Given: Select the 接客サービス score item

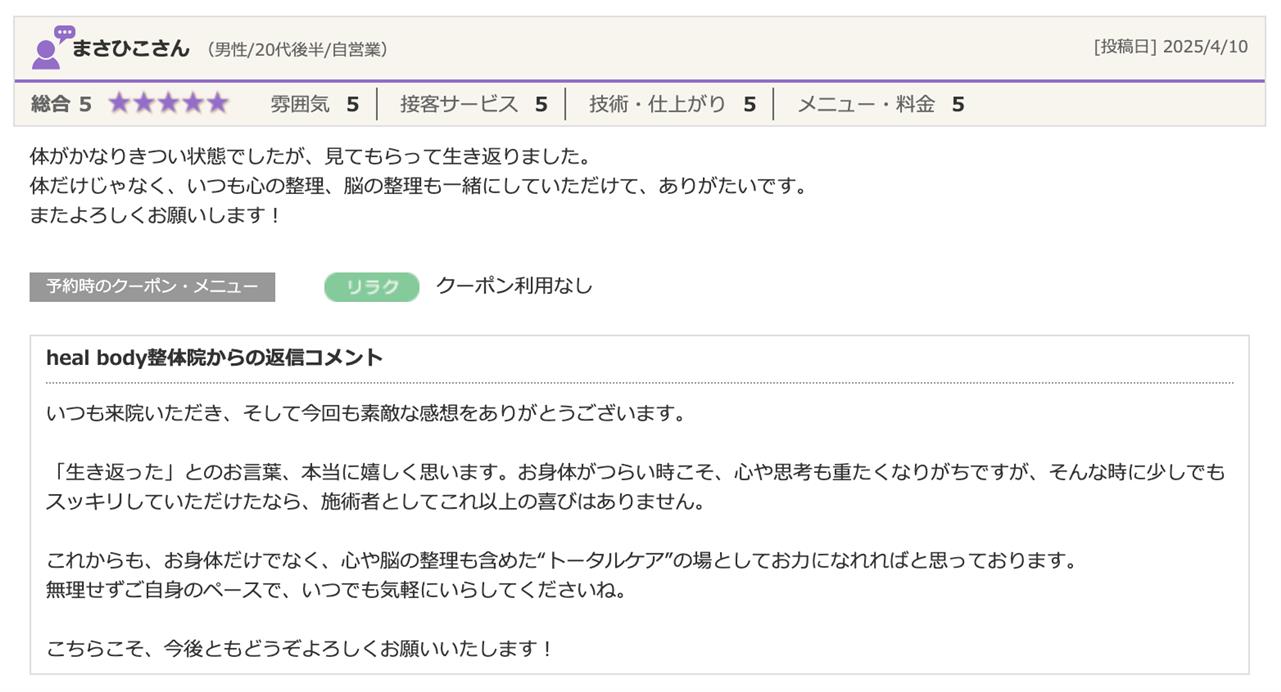Looking at the screenshot, I should point(473,104).
